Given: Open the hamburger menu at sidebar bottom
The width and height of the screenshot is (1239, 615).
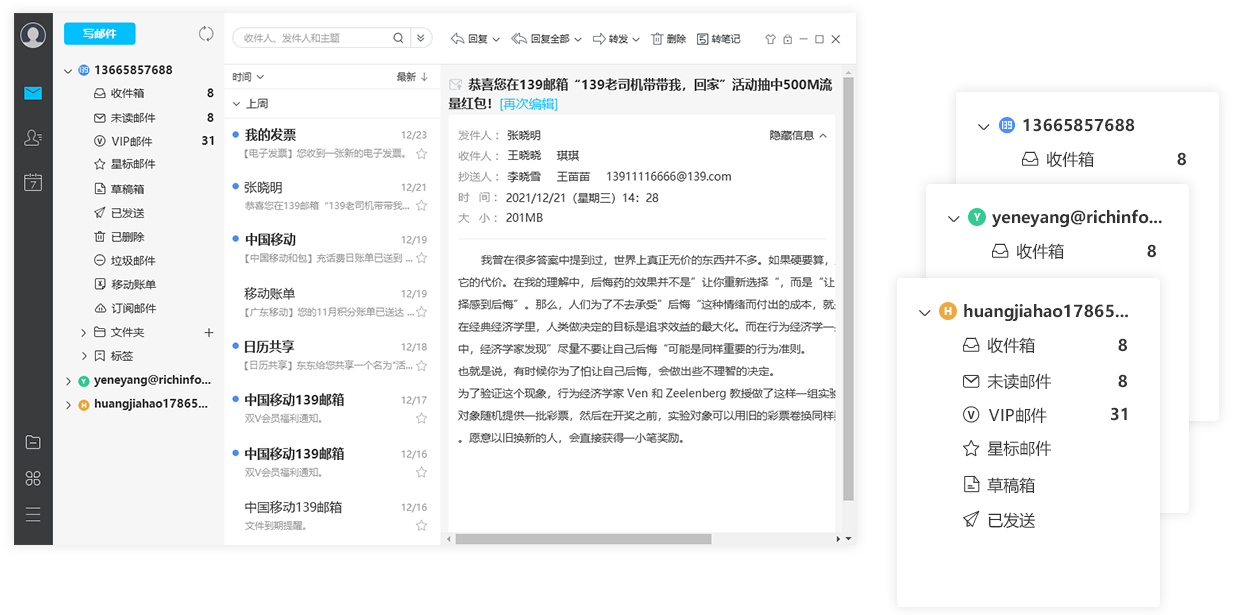Looking at the screenshot, I should 33,514.
